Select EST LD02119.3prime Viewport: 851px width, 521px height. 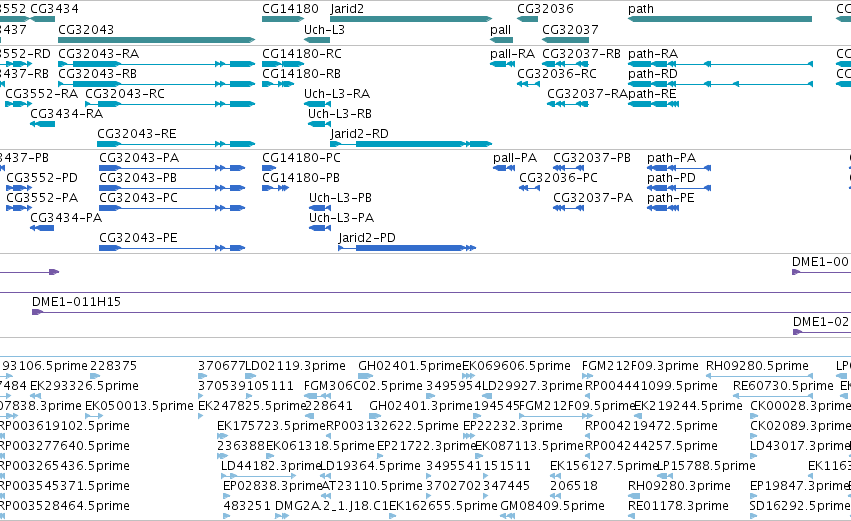295,366
